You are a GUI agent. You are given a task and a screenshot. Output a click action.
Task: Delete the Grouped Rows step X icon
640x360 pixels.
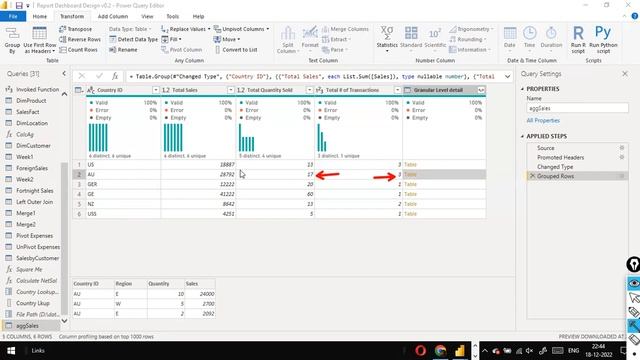pos(532,176)
